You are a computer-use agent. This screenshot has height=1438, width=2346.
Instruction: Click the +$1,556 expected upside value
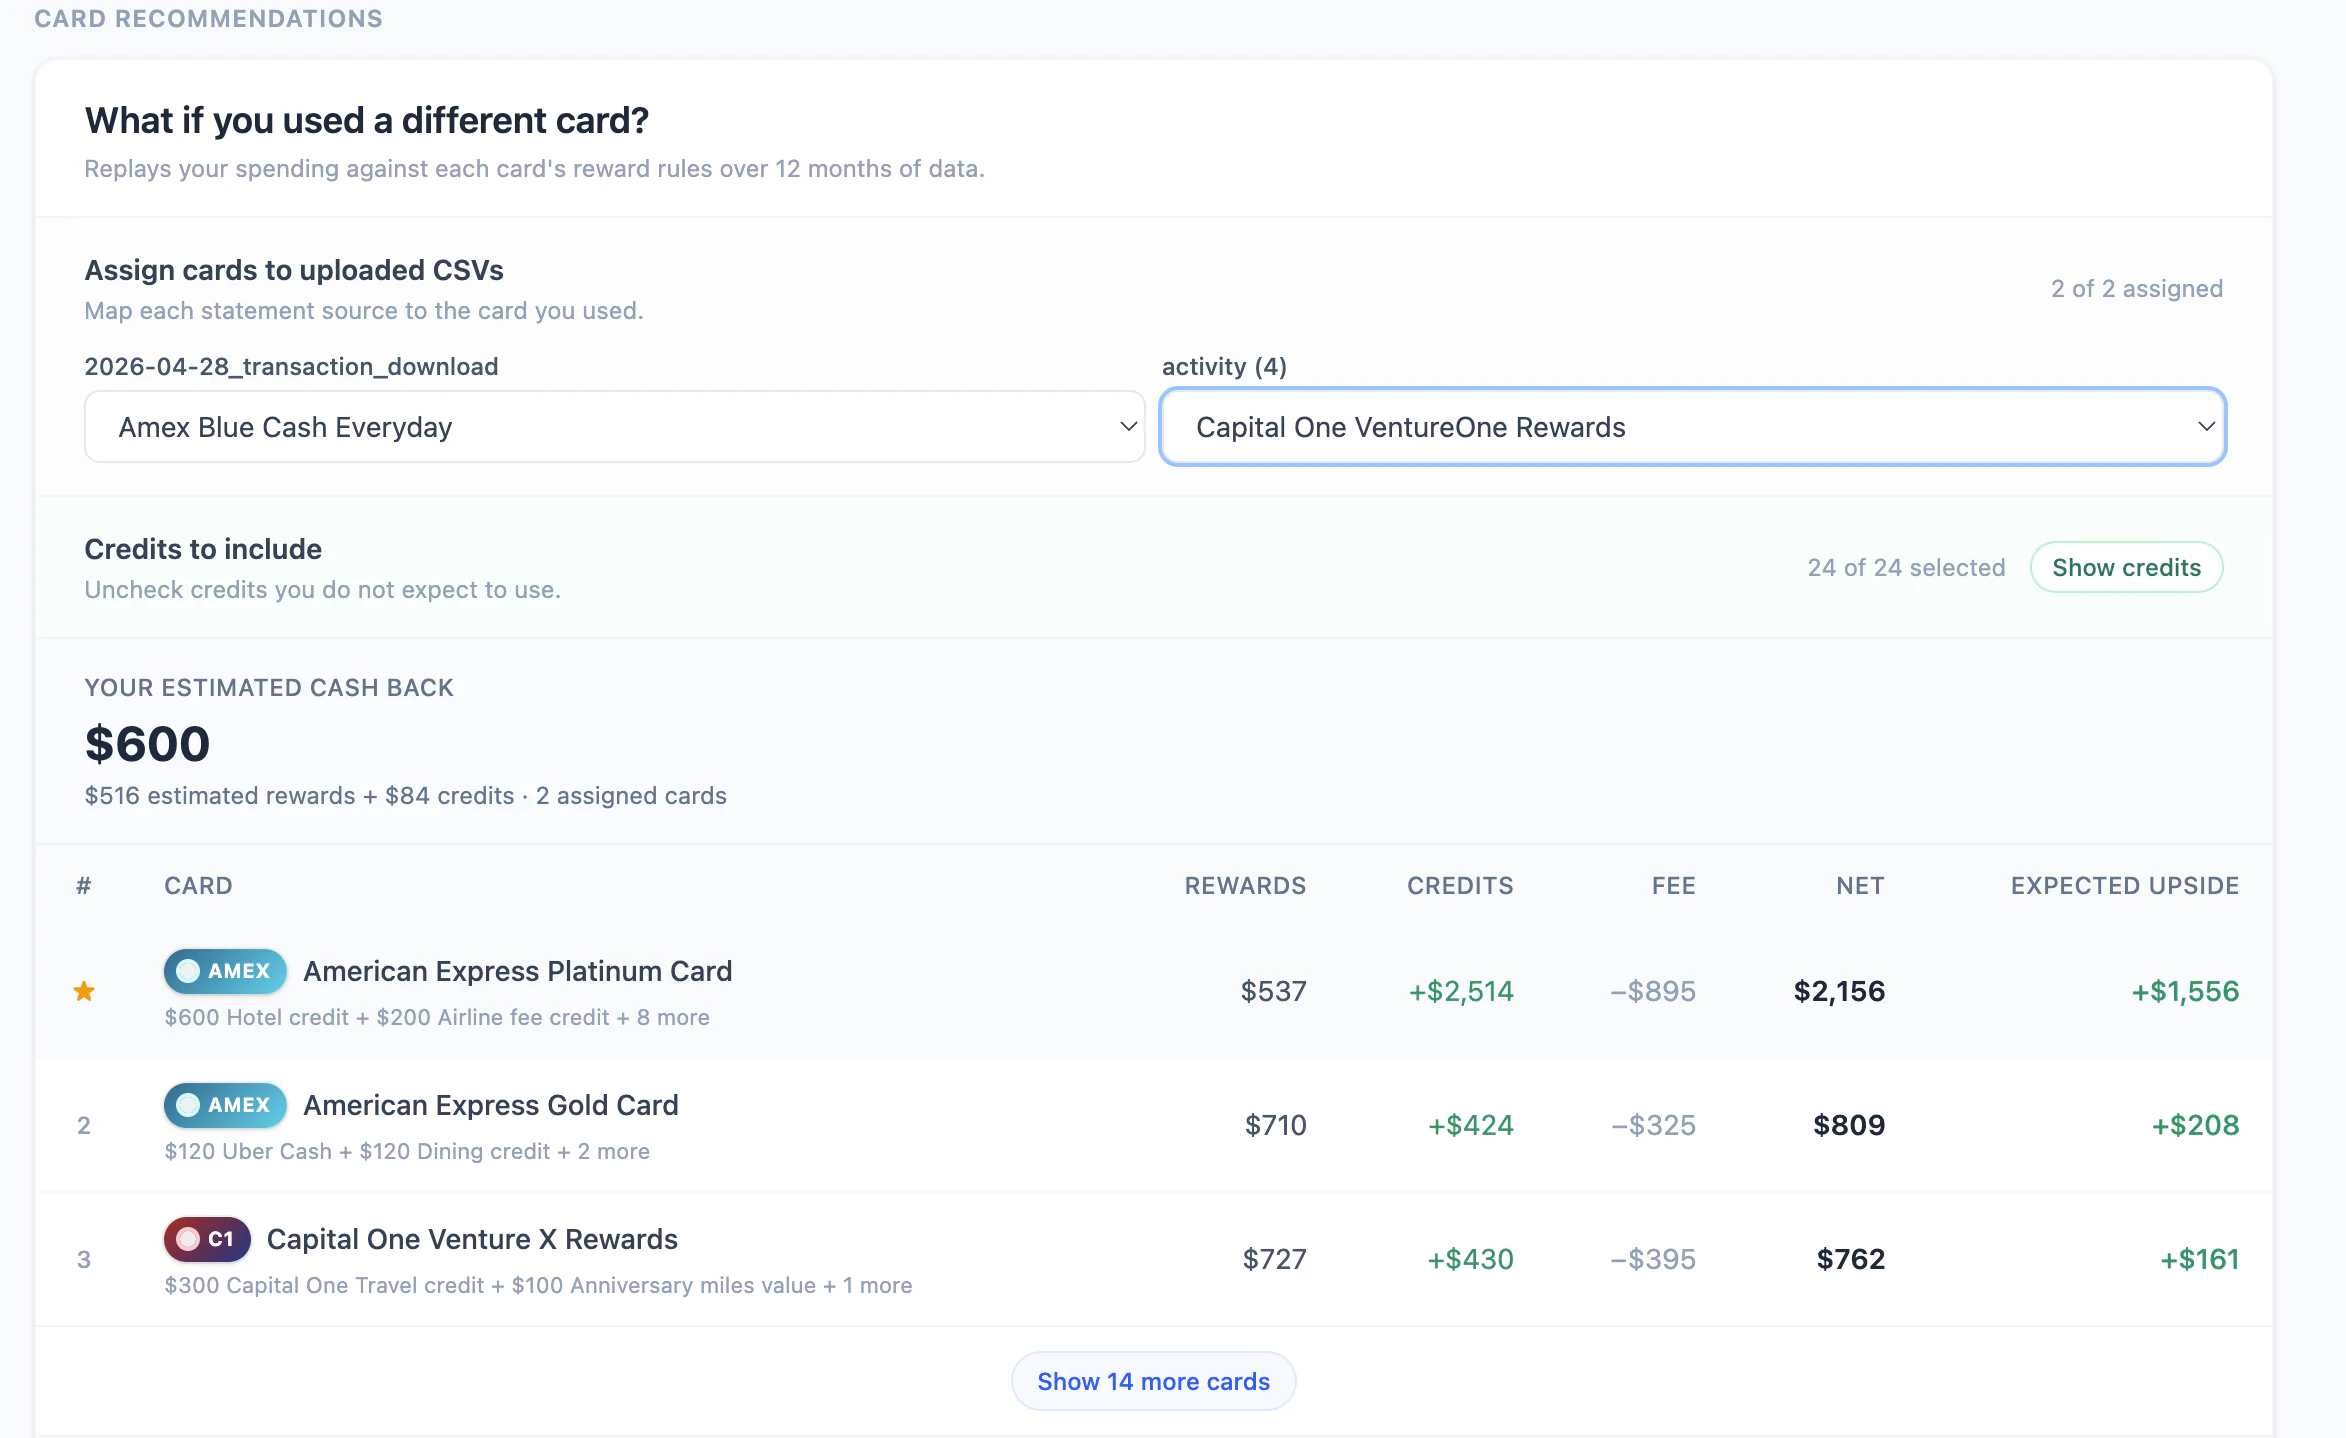[2185, 991]
